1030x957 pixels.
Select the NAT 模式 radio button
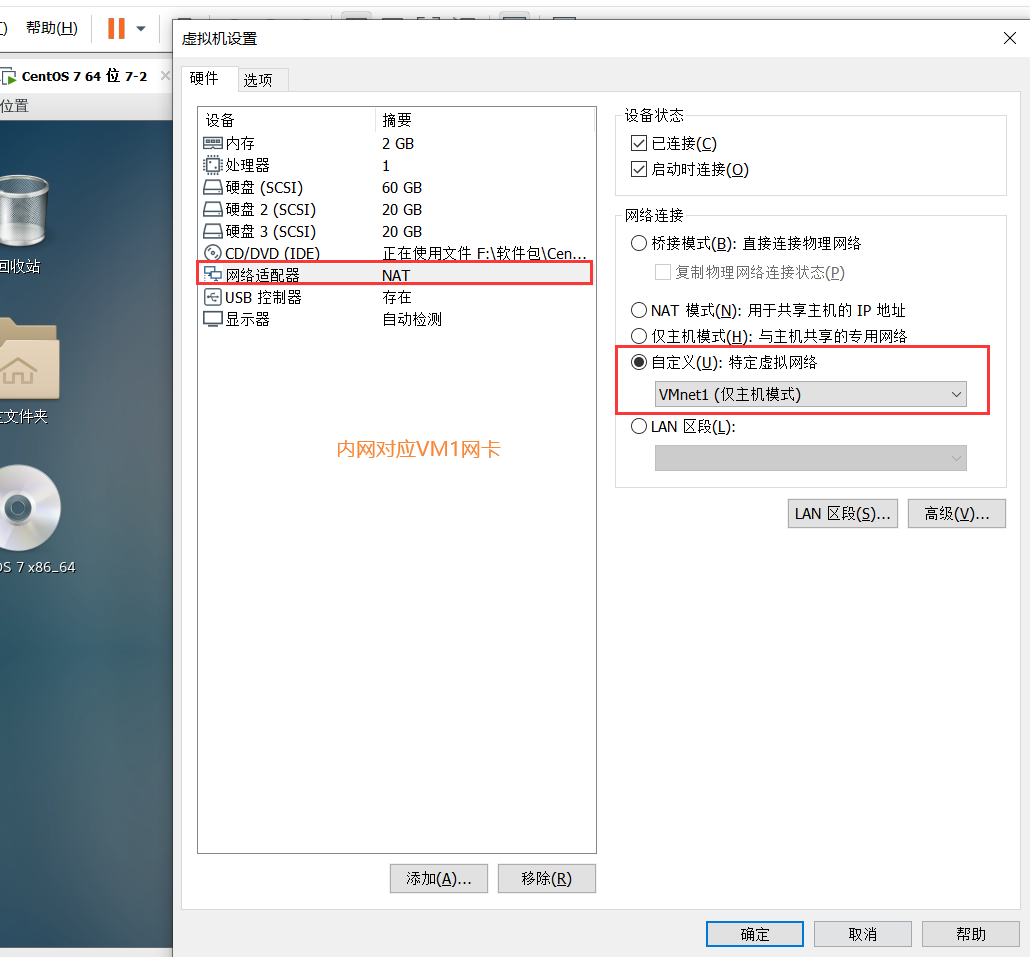coord(639,310)
